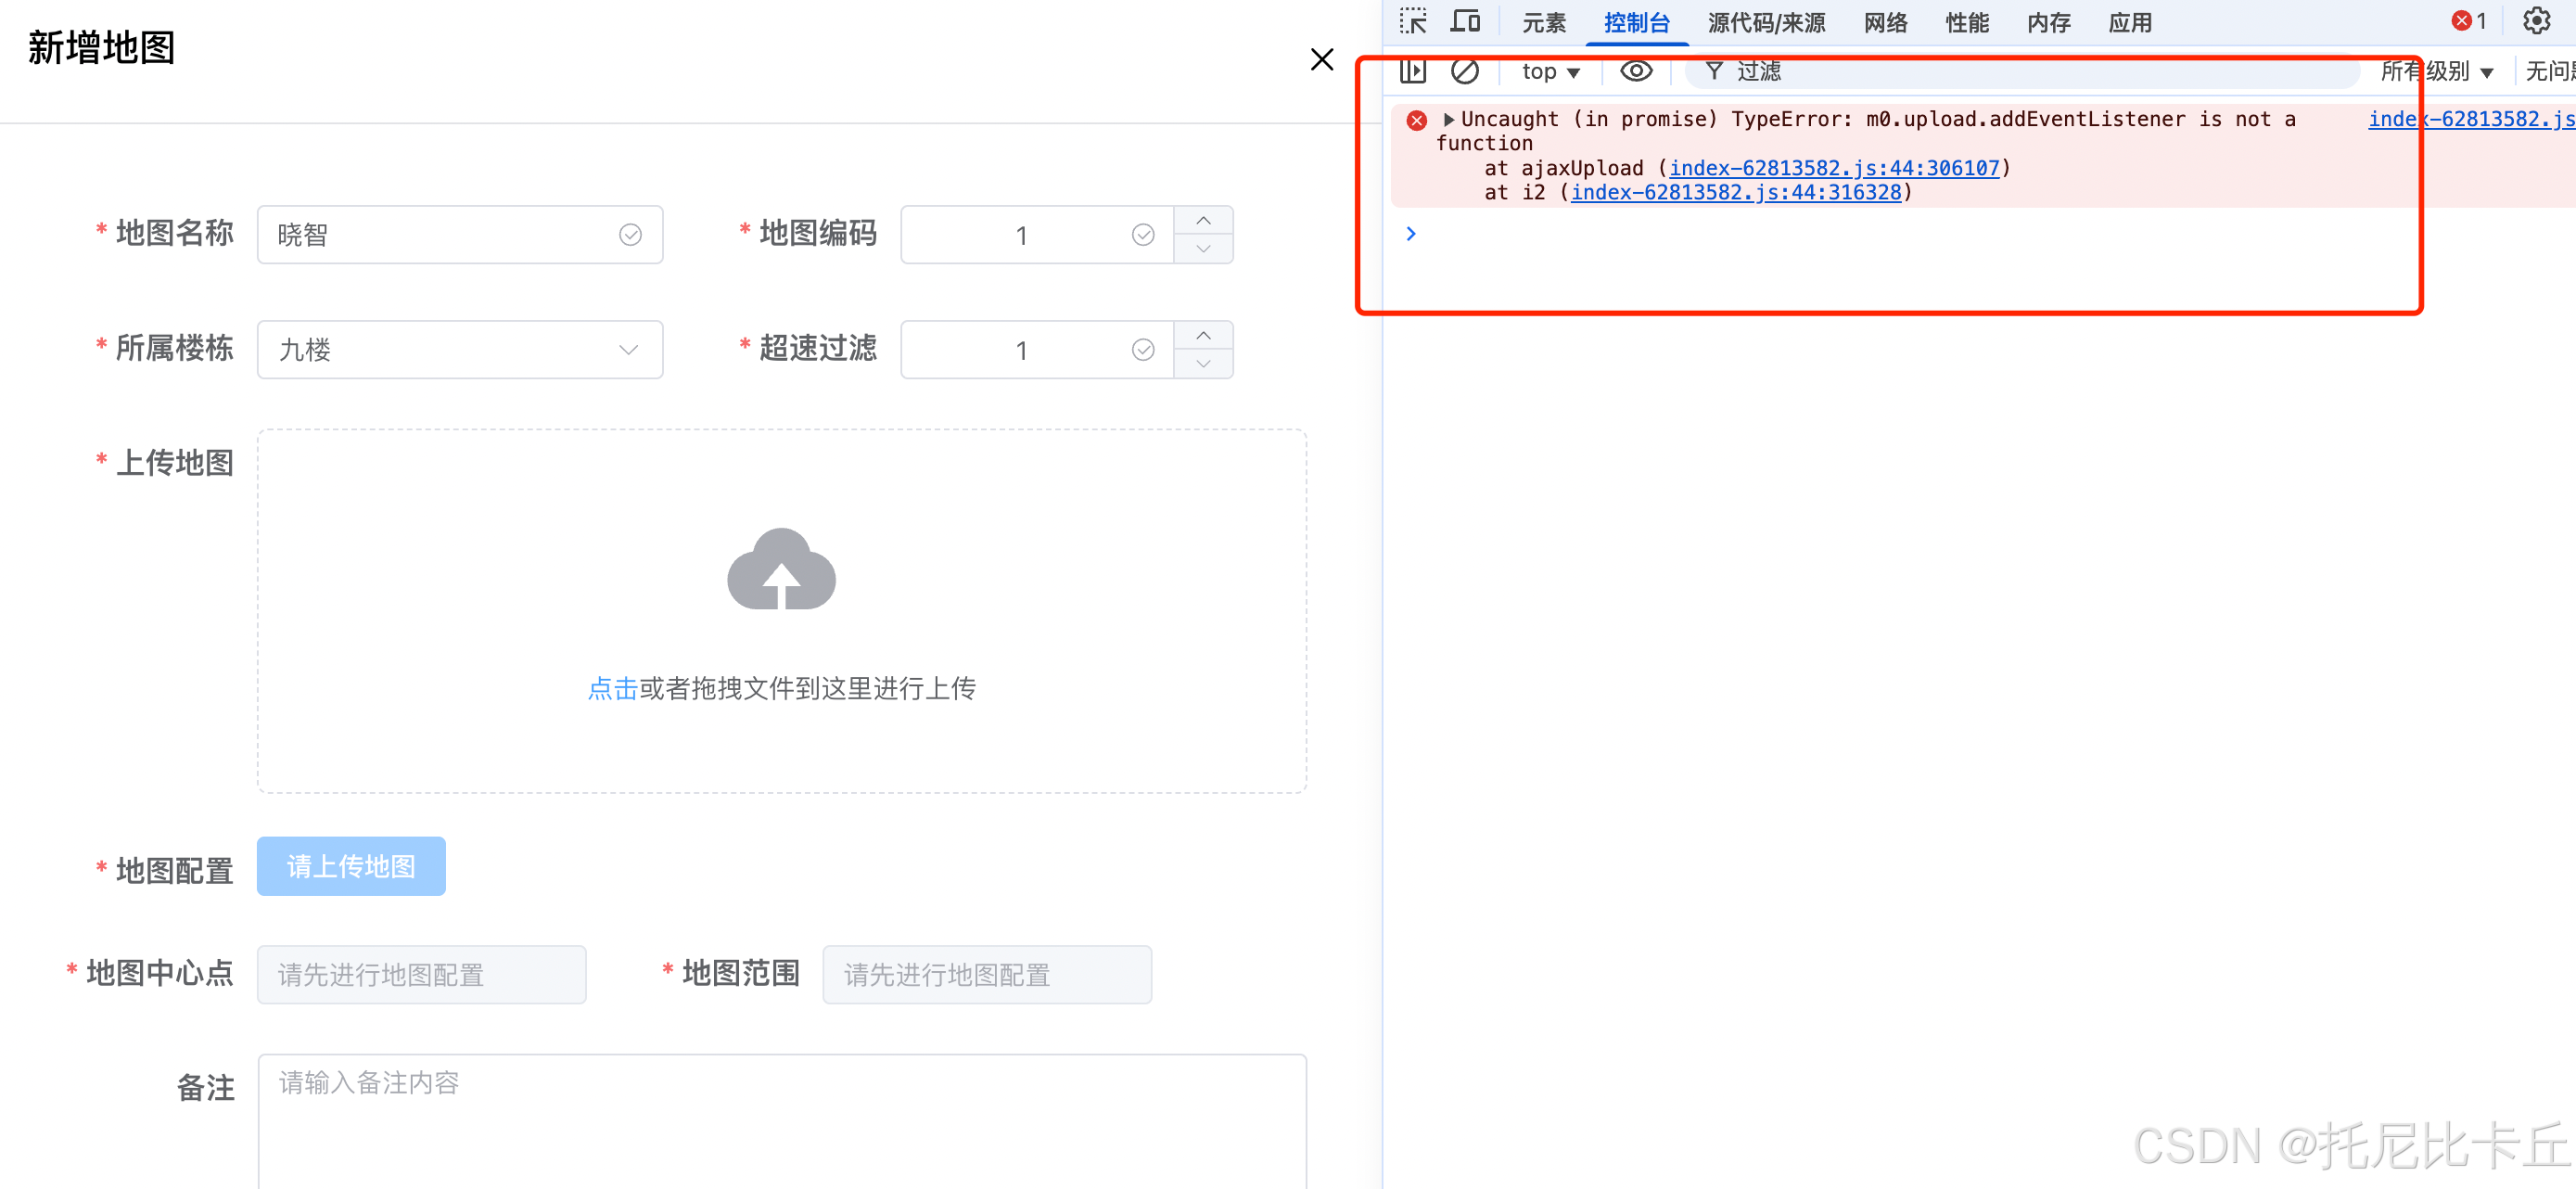
Task: Select the inspect element tool in DevTools
Action: coord(1412,20)
